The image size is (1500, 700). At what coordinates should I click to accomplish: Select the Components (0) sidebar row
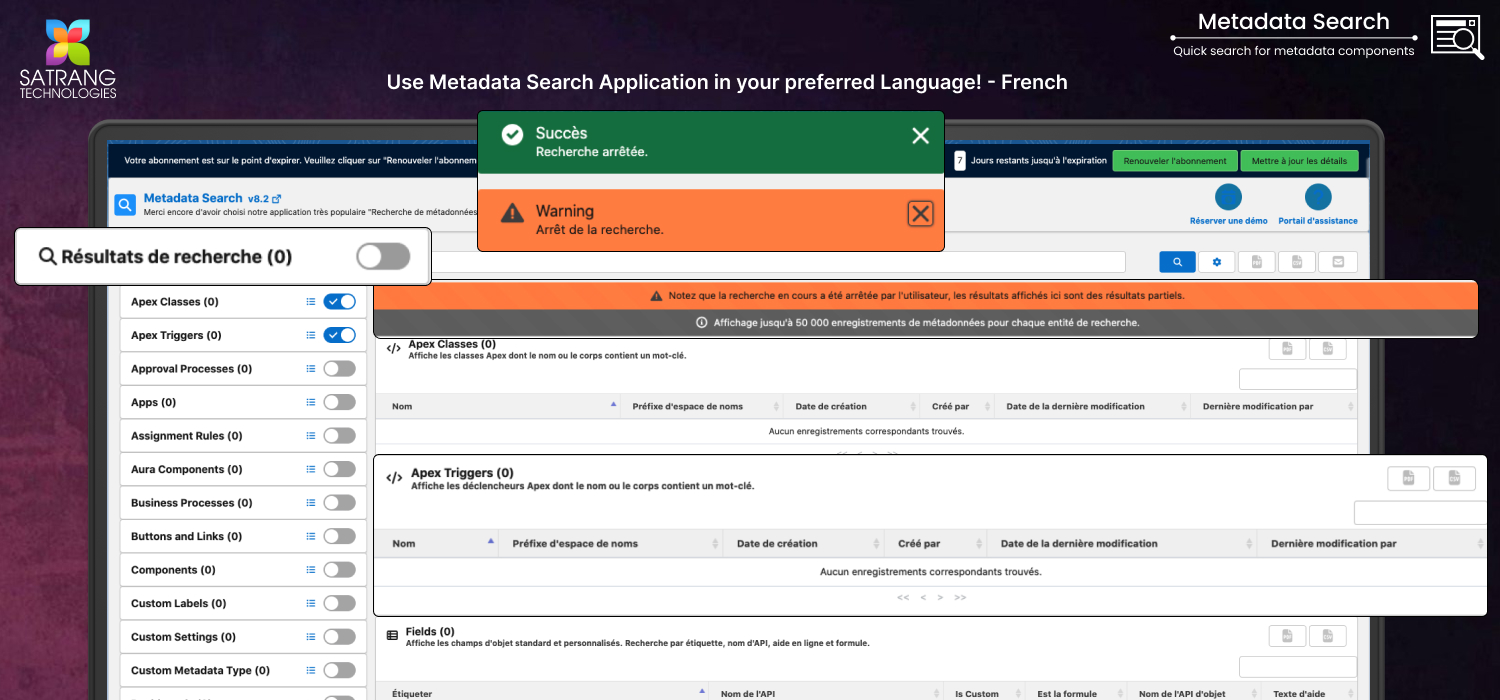point(243,570)
